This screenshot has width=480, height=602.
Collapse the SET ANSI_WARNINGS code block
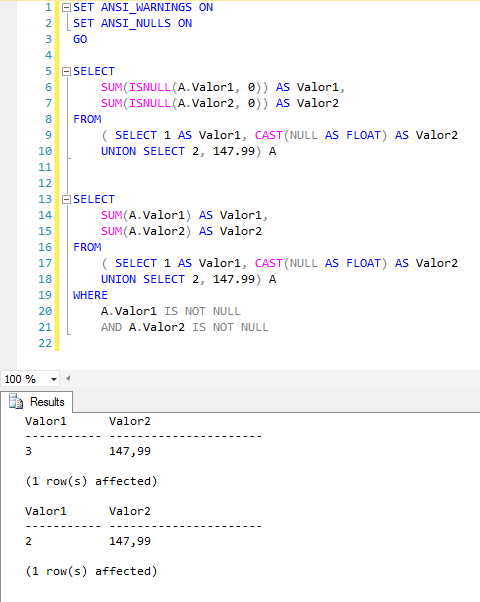click(x=66, y=7)
